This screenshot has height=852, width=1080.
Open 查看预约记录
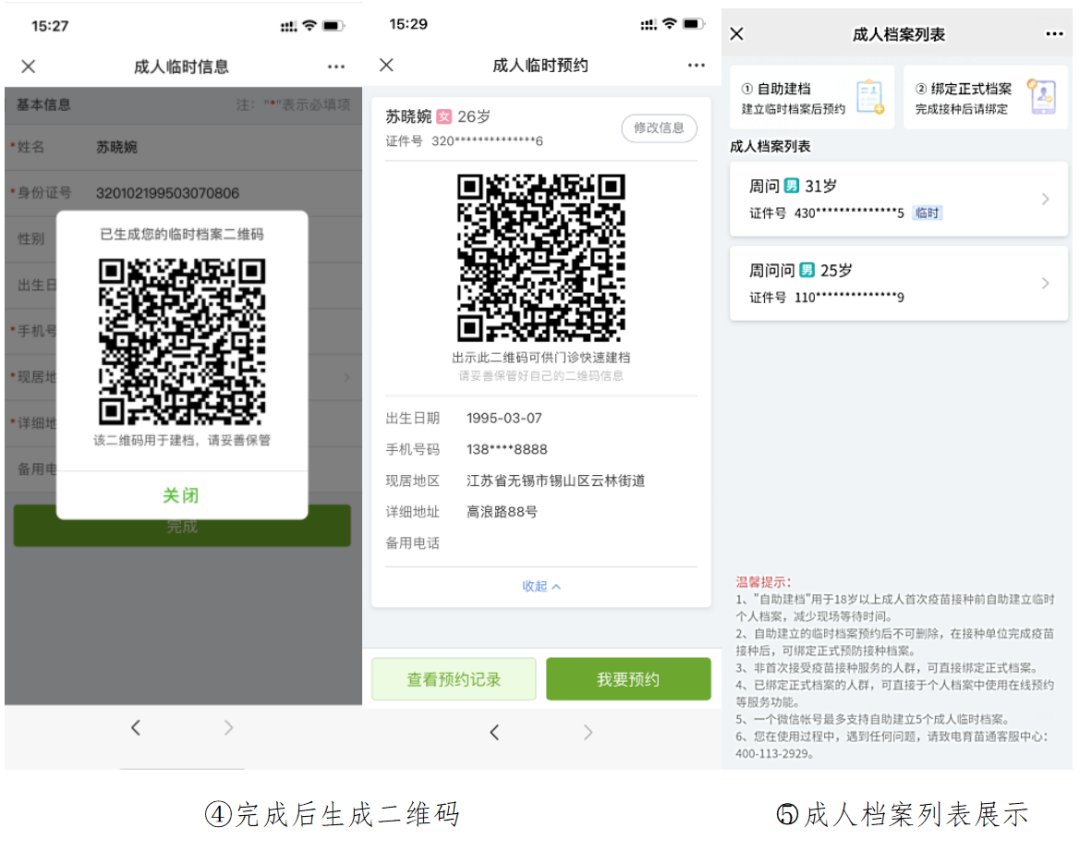pyautogui.click(x=453, y=679)
